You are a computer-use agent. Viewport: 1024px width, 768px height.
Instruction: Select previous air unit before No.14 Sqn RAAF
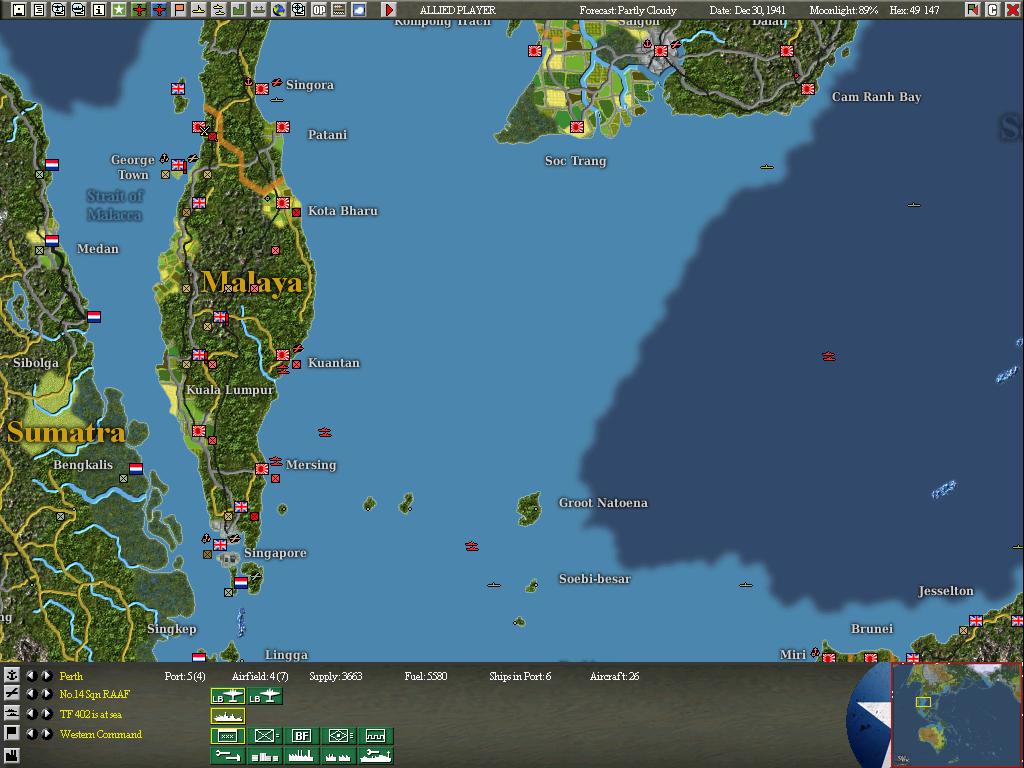(31, 694)
